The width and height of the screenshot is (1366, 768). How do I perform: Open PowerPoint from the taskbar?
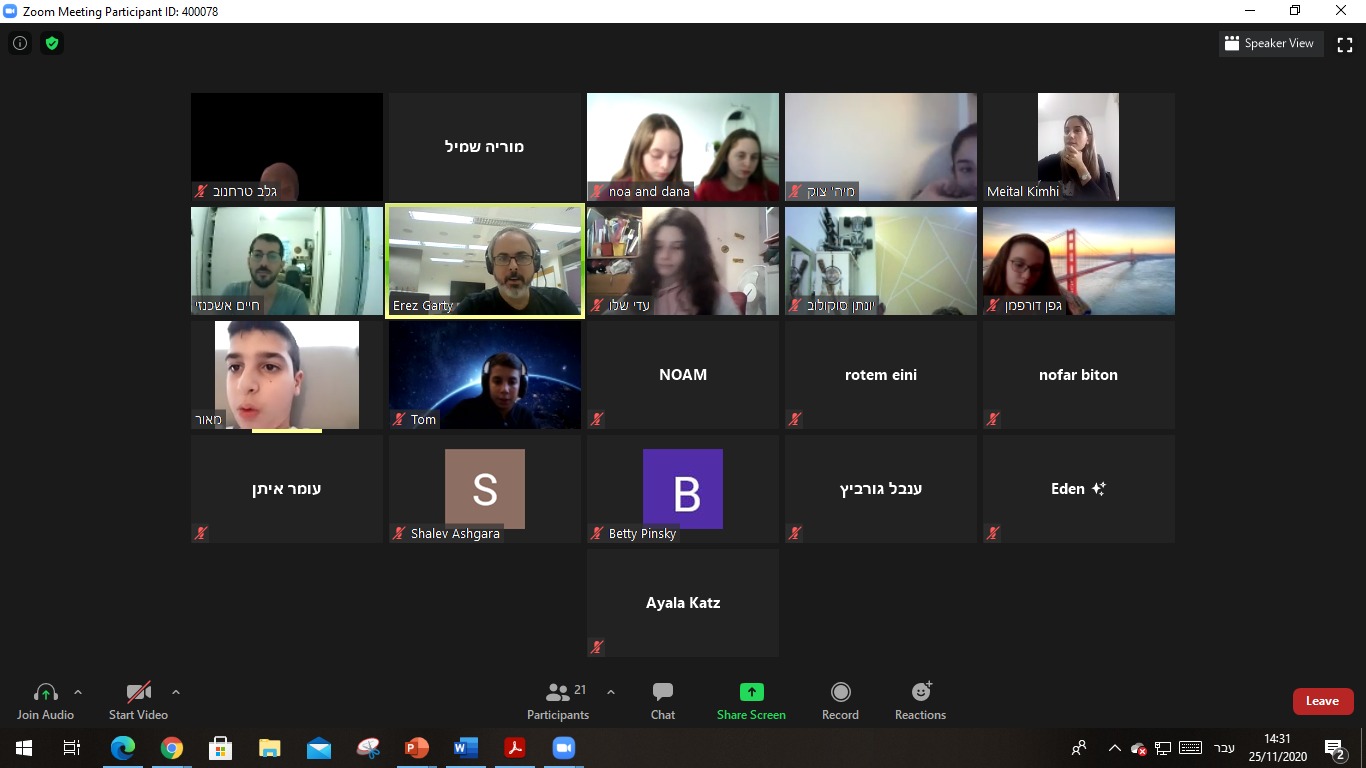(x=417, y=748)
